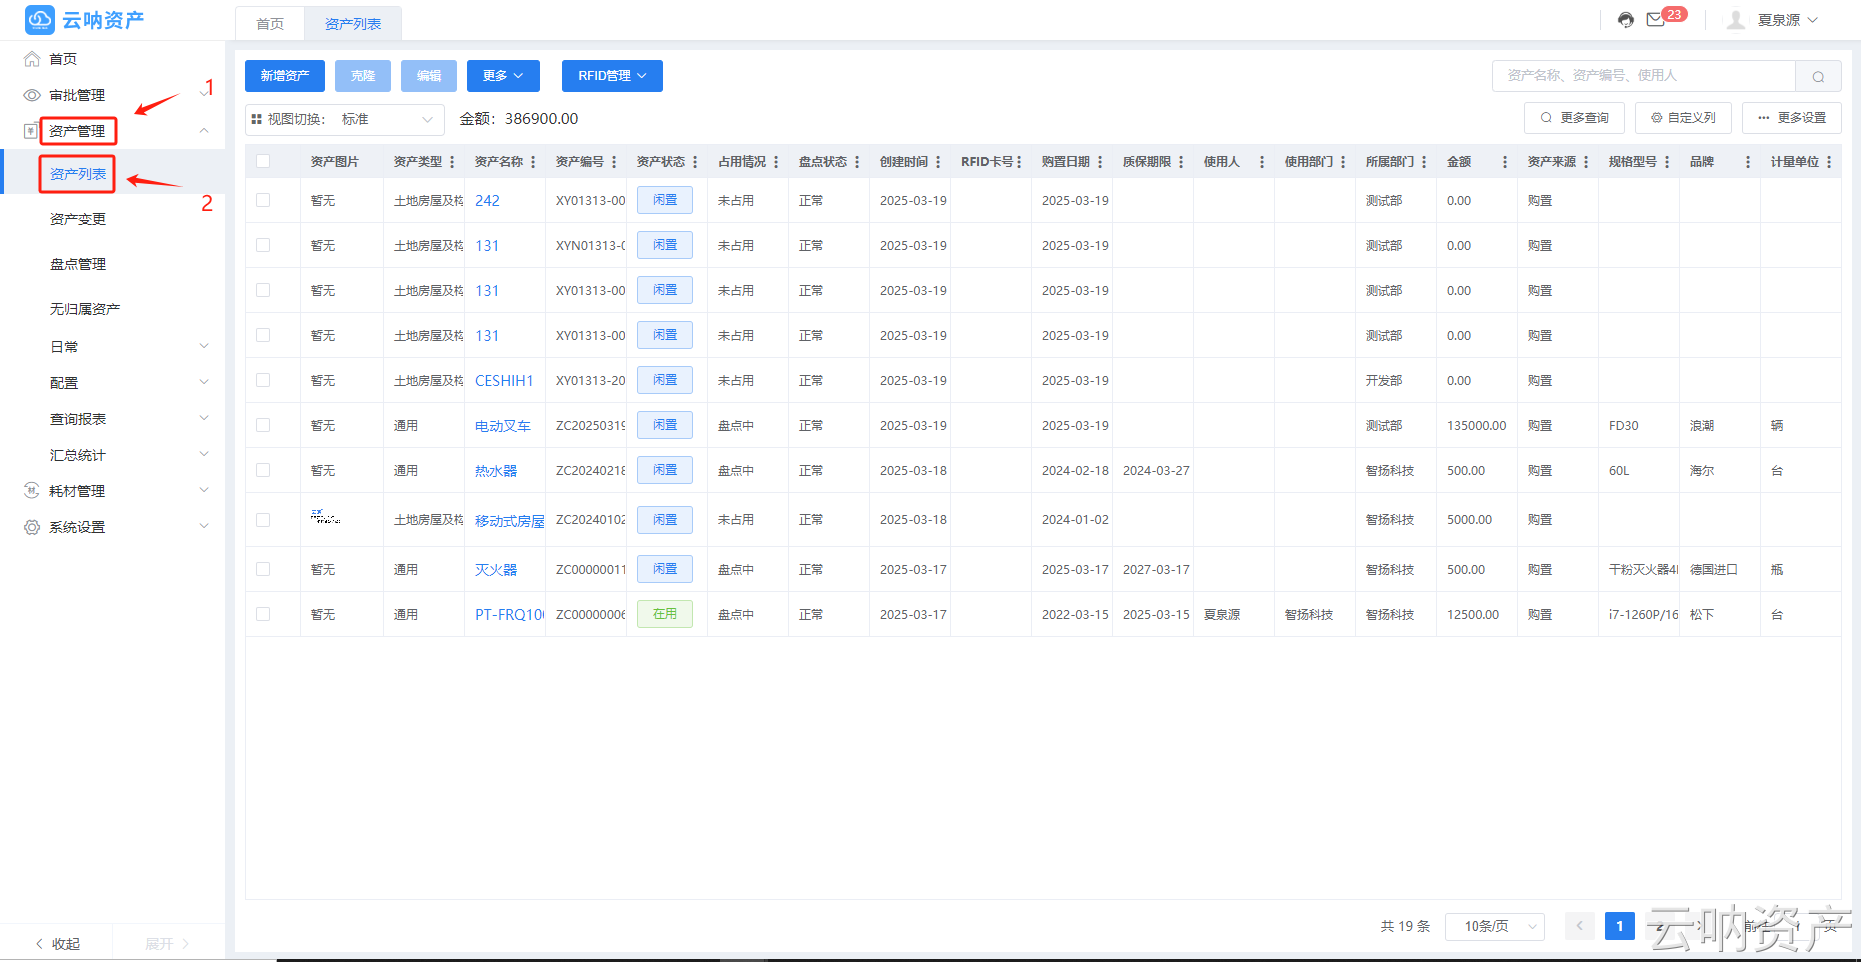Click the home icon in sidebar
1861x962 pixels.
pyautogui.click(x=32, y=59)
